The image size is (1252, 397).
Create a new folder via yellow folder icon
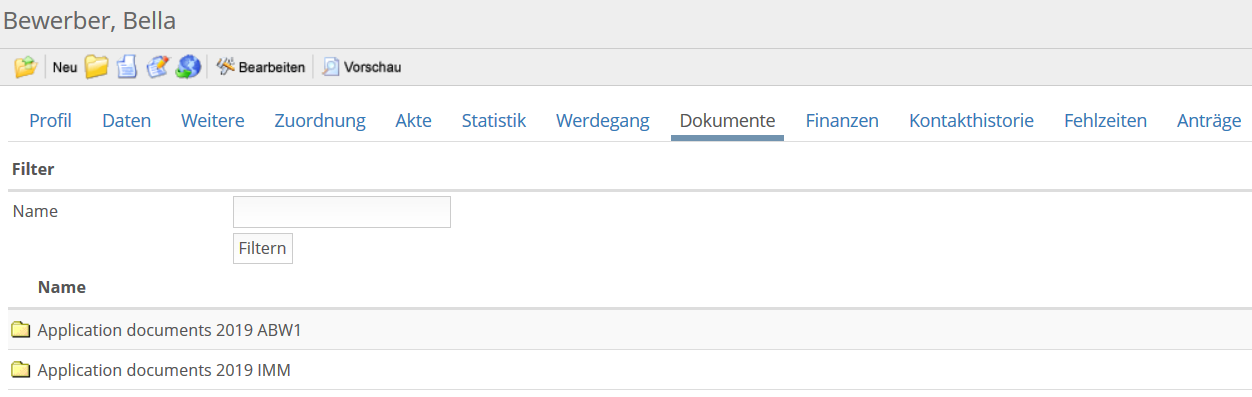pyautogui.click(x=96, y=67)
